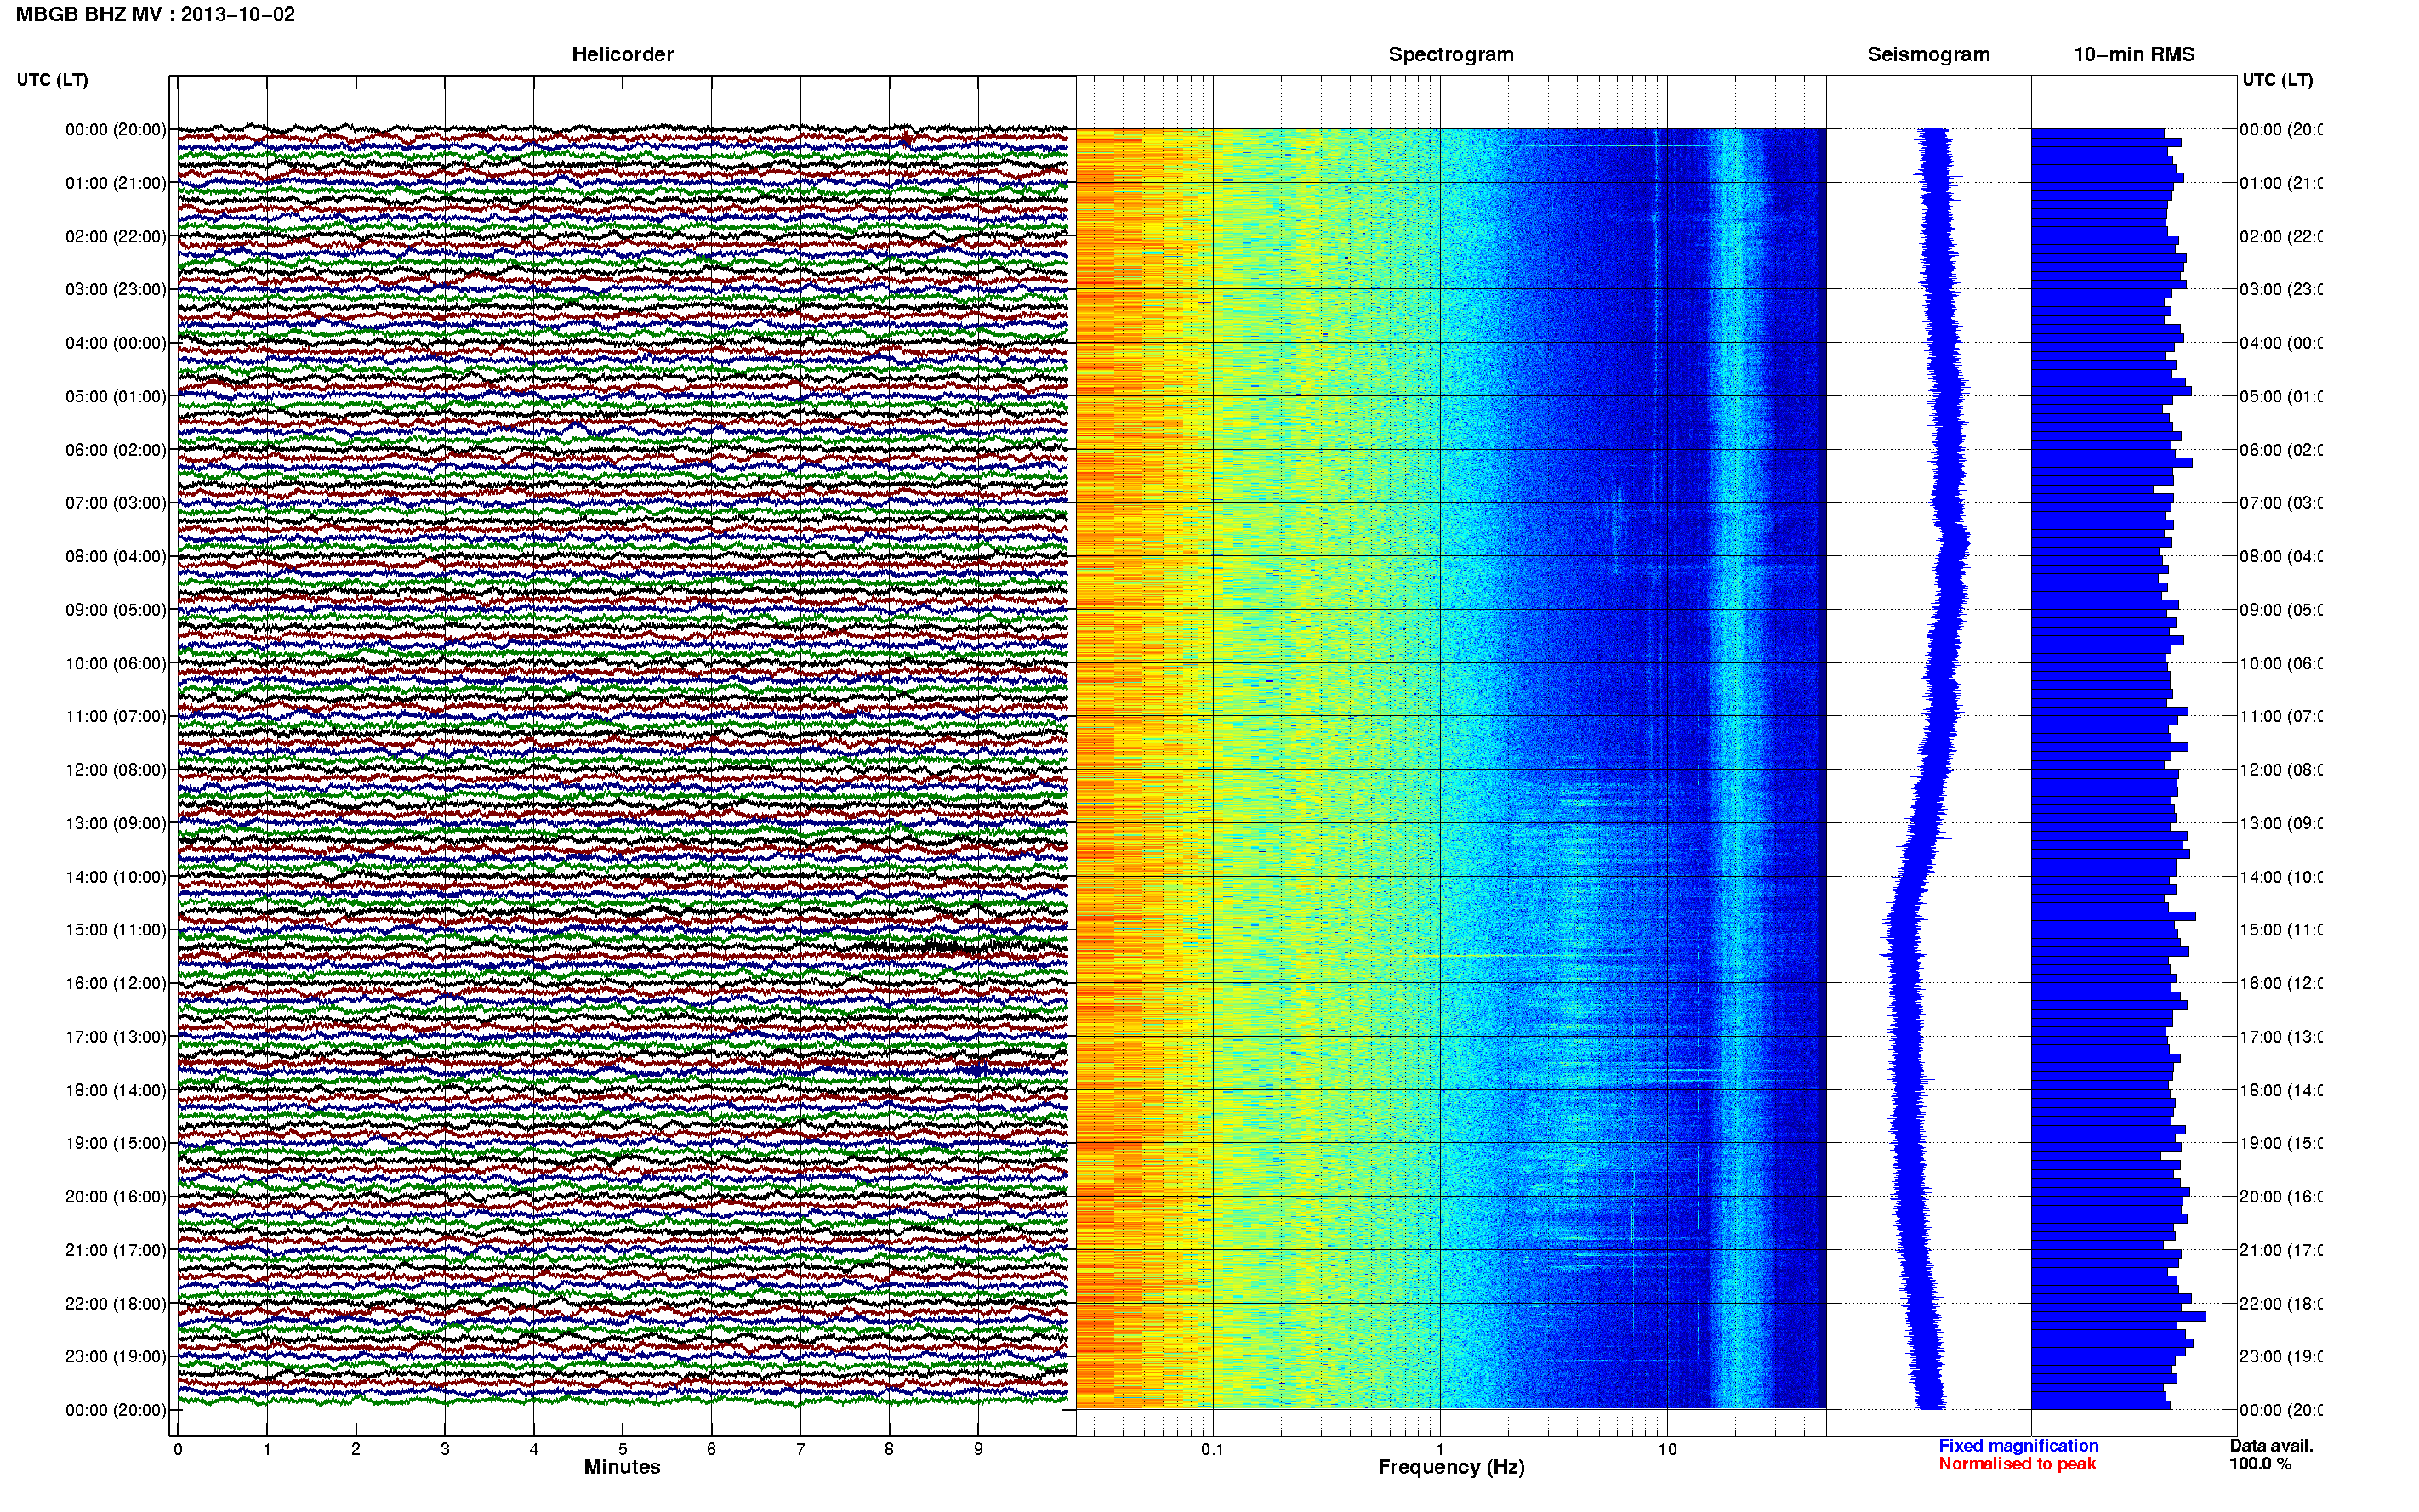Click the left 21:00 (17:00) time label
2419x1512 pixels.
click(x=116, y=1250)
